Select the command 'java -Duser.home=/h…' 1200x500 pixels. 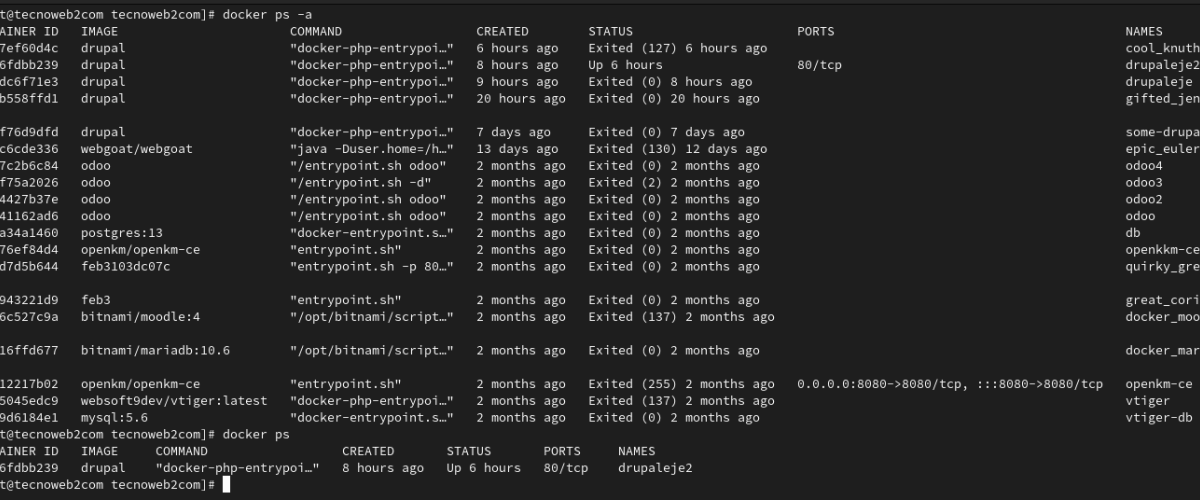pyautogui.click(x=372, y=149)
